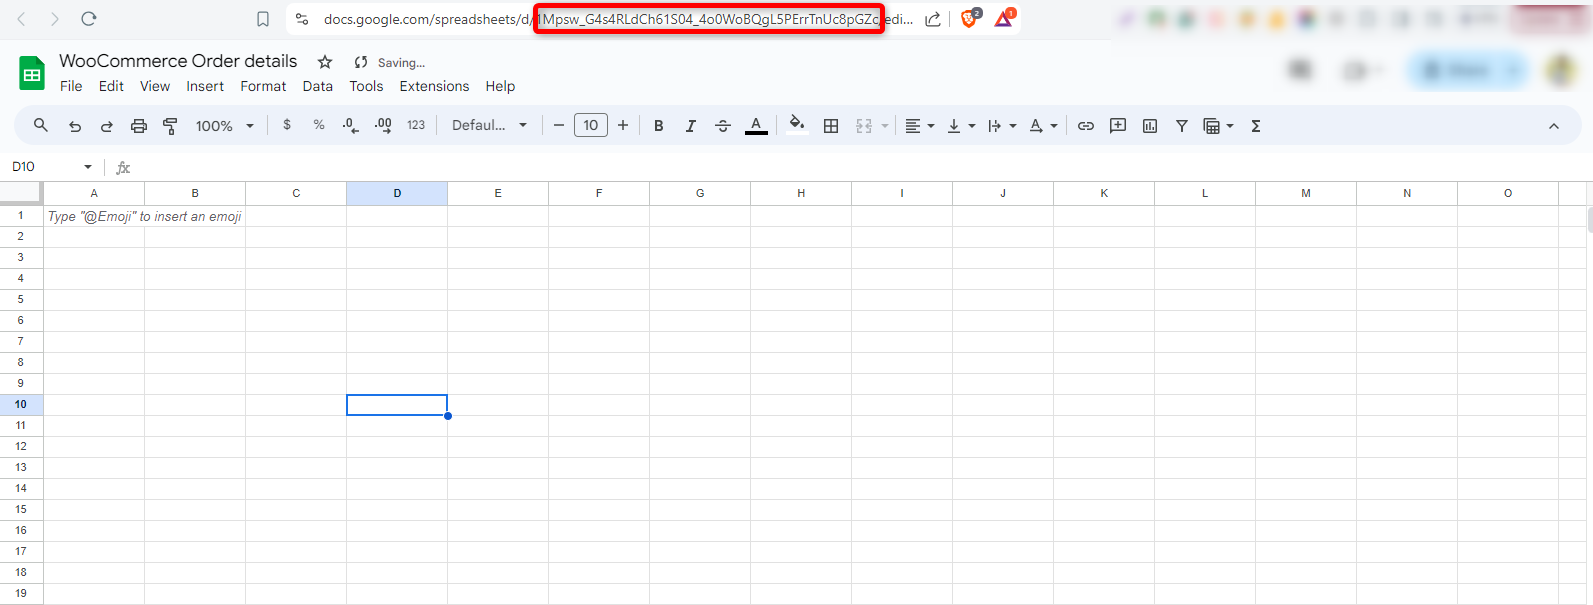Open the functions sigma menu
Screen dimensions: 1593x605
click(1256, 125)
